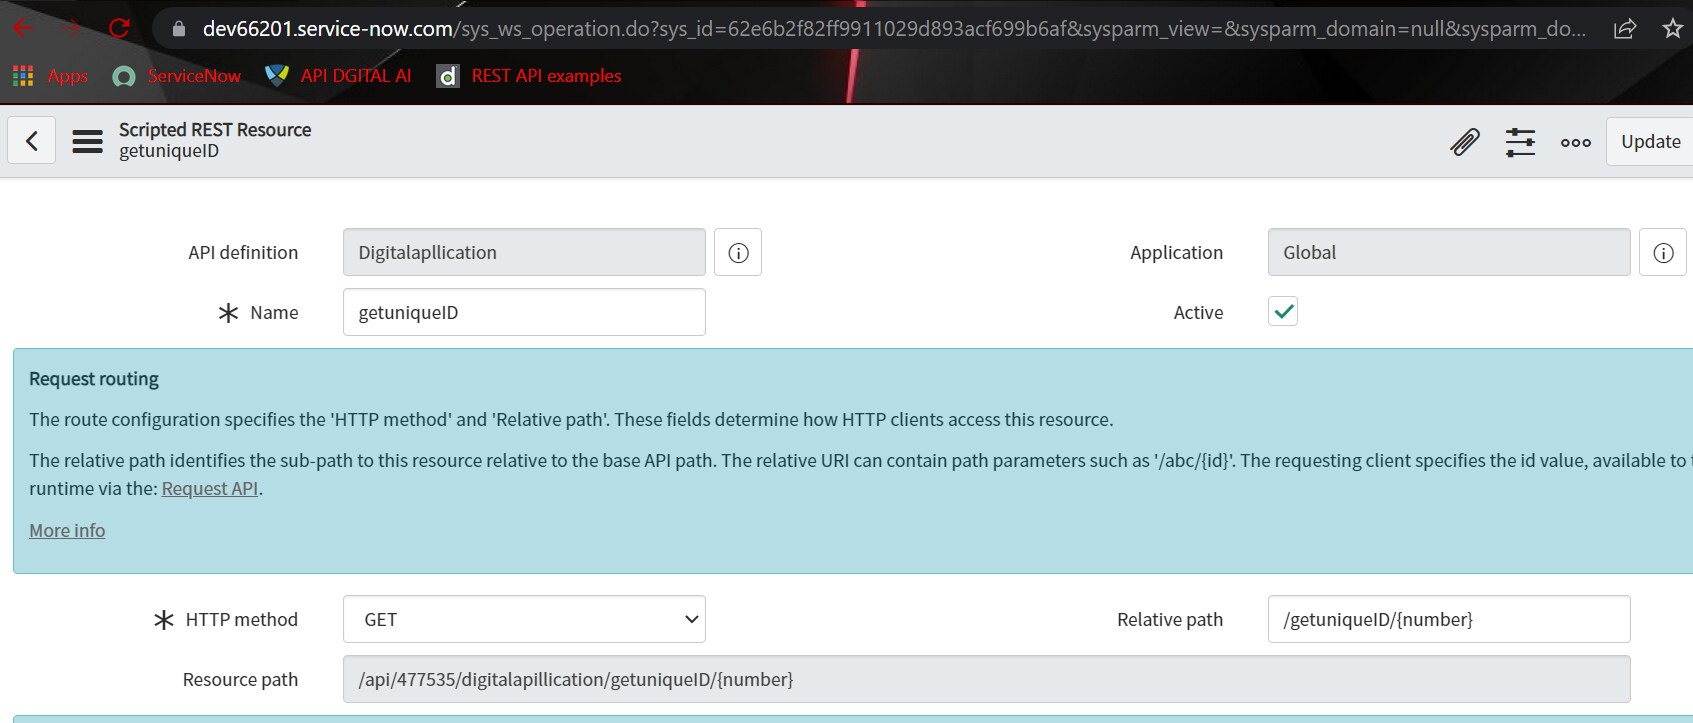Screen dimensions: 1693x723
Task: Follow the More info link
Action: tap(67, 531)
